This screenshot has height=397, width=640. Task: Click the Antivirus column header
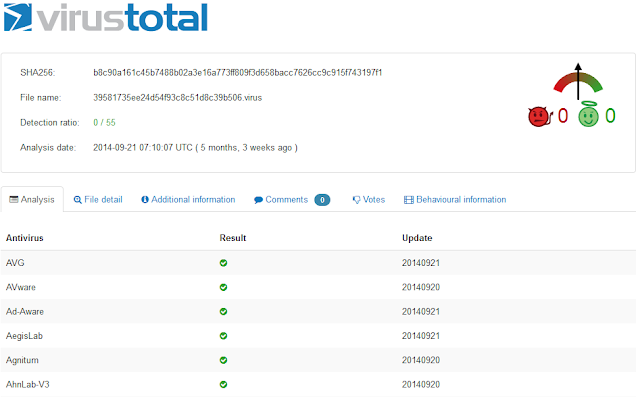(x=24, y=238)
